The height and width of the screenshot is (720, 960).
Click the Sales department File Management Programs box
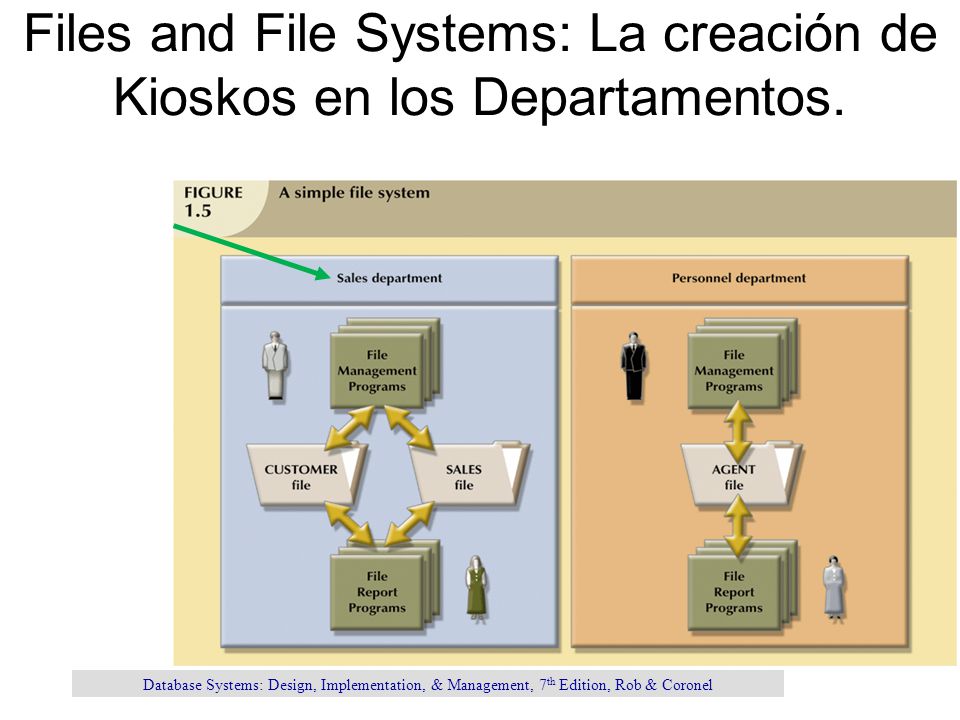coord(384,363)
